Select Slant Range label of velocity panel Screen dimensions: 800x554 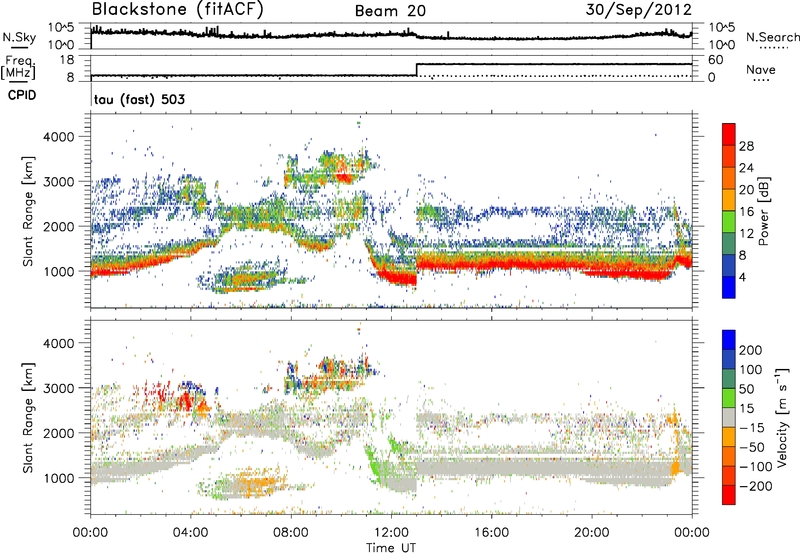pyautogui.click(x=28, y=418)
